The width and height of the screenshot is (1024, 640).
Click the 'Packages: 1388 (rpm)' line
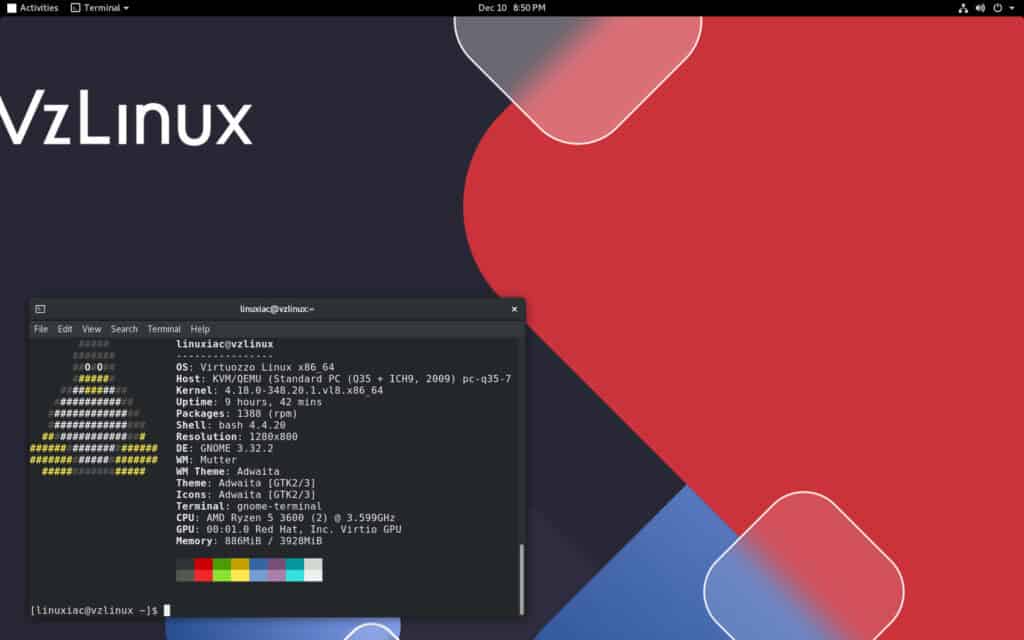click(236, 414)
